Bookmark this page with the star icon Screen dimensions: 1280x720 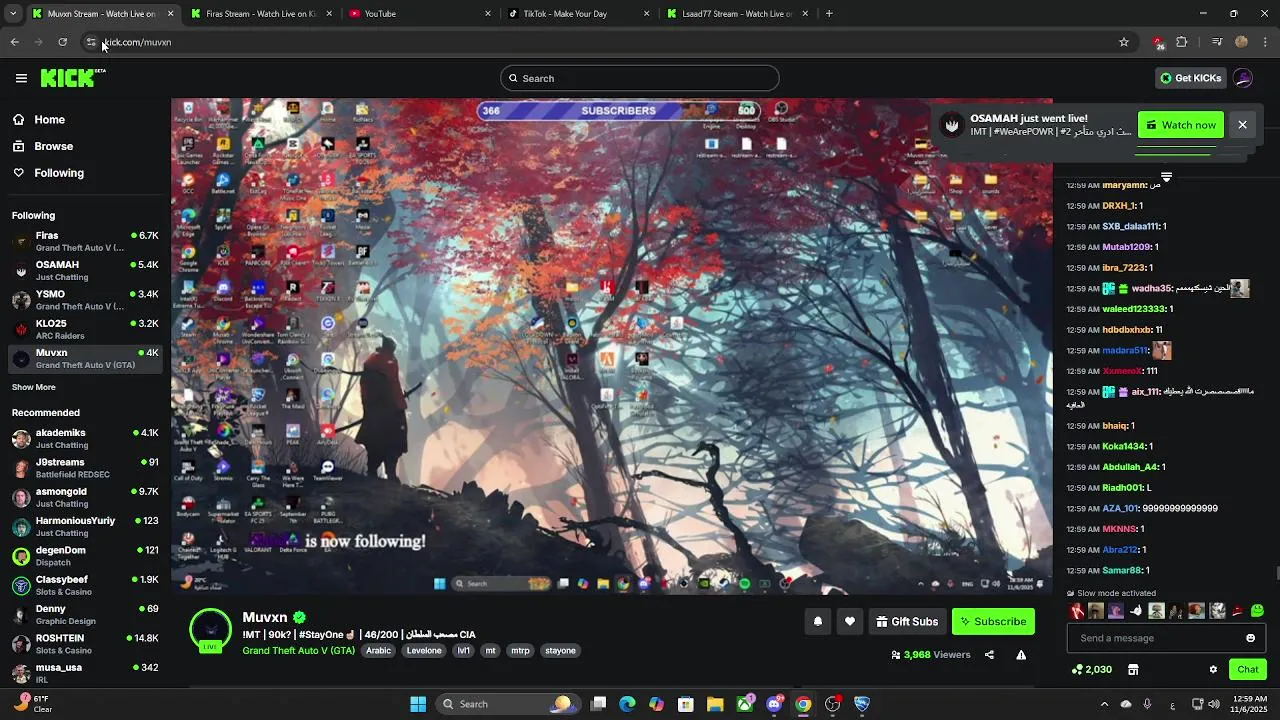point(1124,42)
